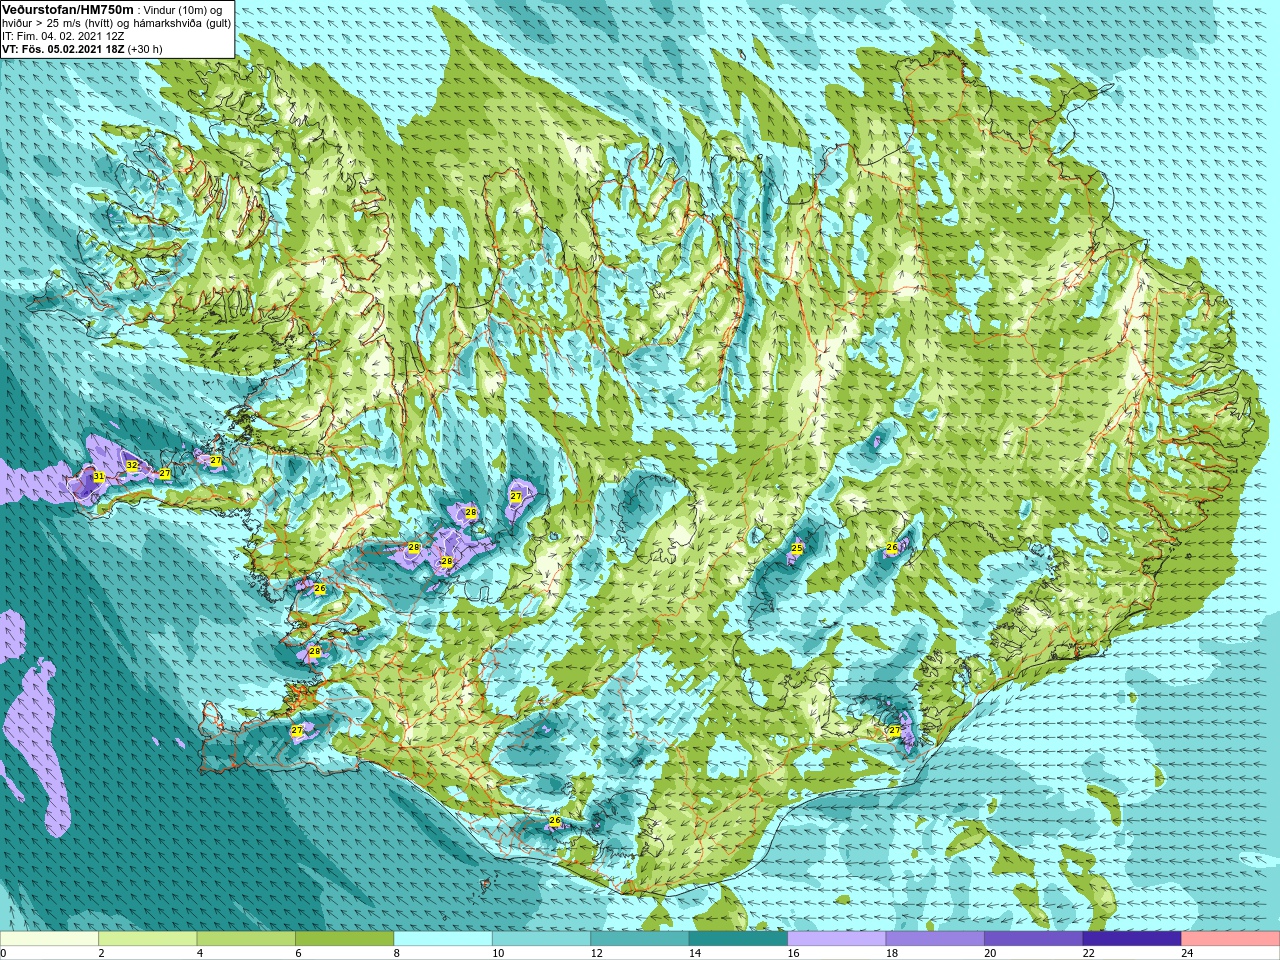
Task: Click the 'Vindur (10m) og' description text
Action: [x=182, y=10]
